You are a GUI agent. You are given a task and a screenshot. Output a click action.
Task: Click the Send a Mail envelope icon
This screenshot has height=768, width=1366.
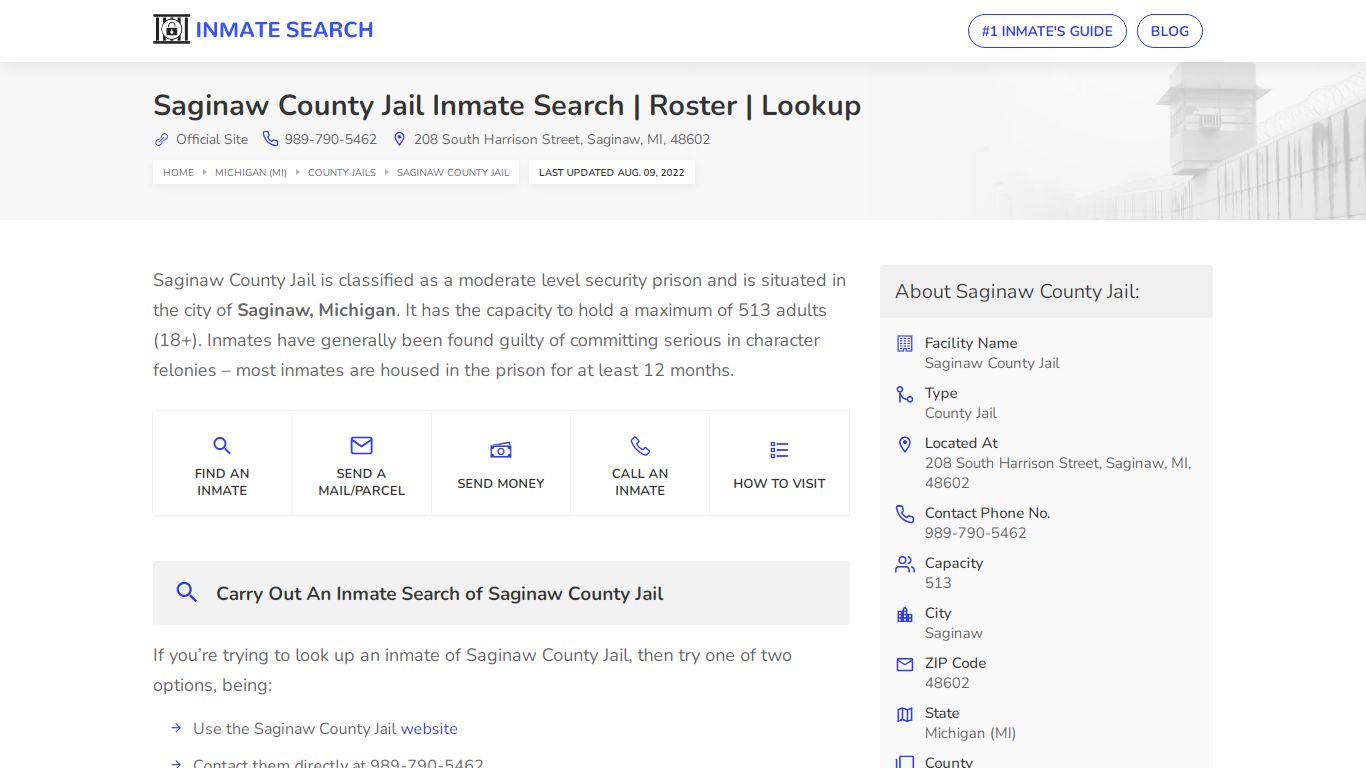(361, 446)
